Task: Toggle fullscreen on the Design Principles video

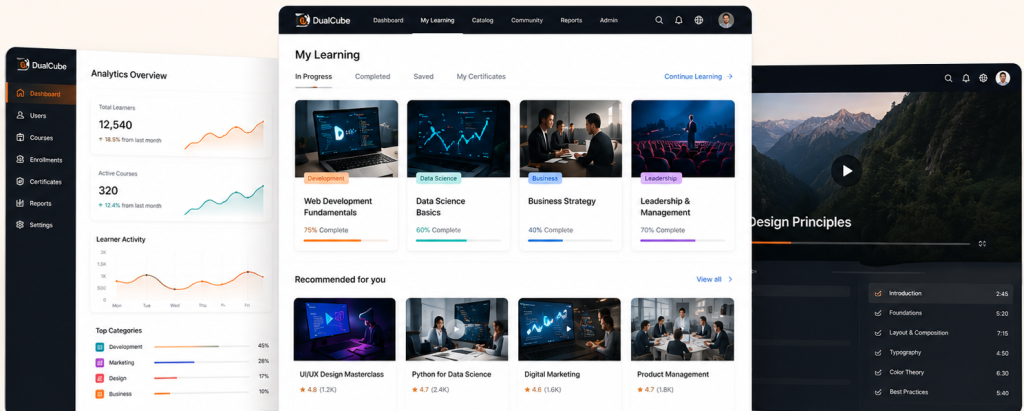Action: point(982,244)
